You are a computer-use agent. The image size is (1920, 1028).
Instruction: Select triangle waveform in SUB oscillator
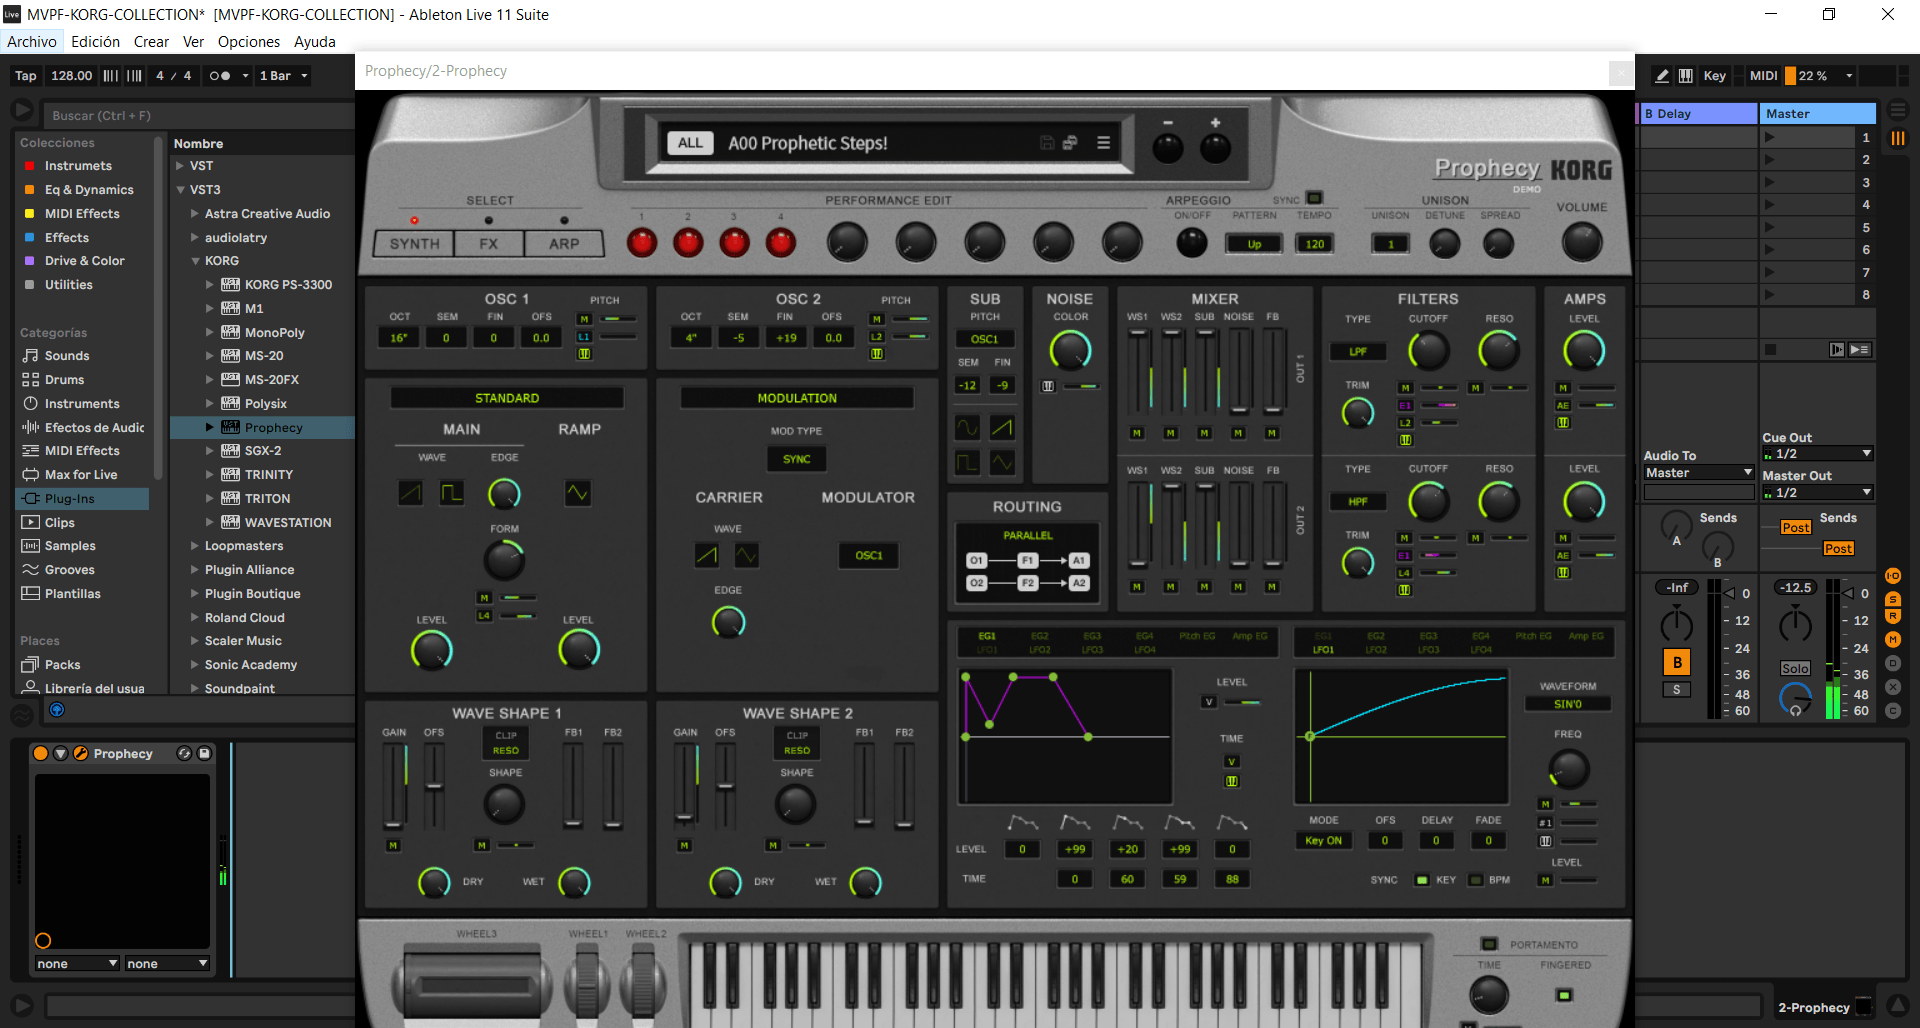(1002, 463)
